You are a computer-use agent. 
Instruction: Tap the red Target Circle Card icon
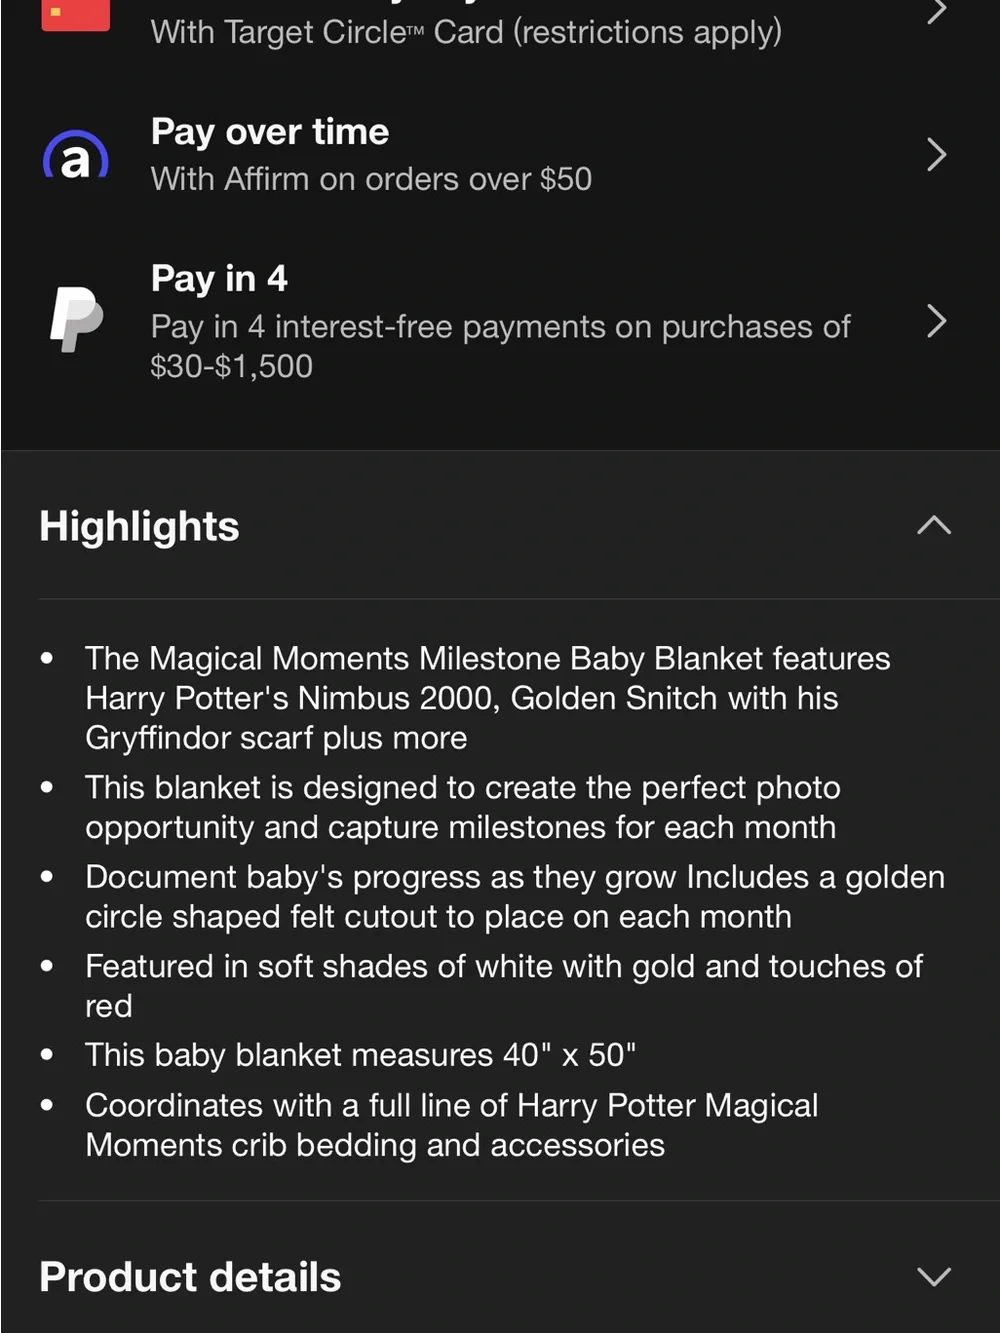(x=76, y=15)
